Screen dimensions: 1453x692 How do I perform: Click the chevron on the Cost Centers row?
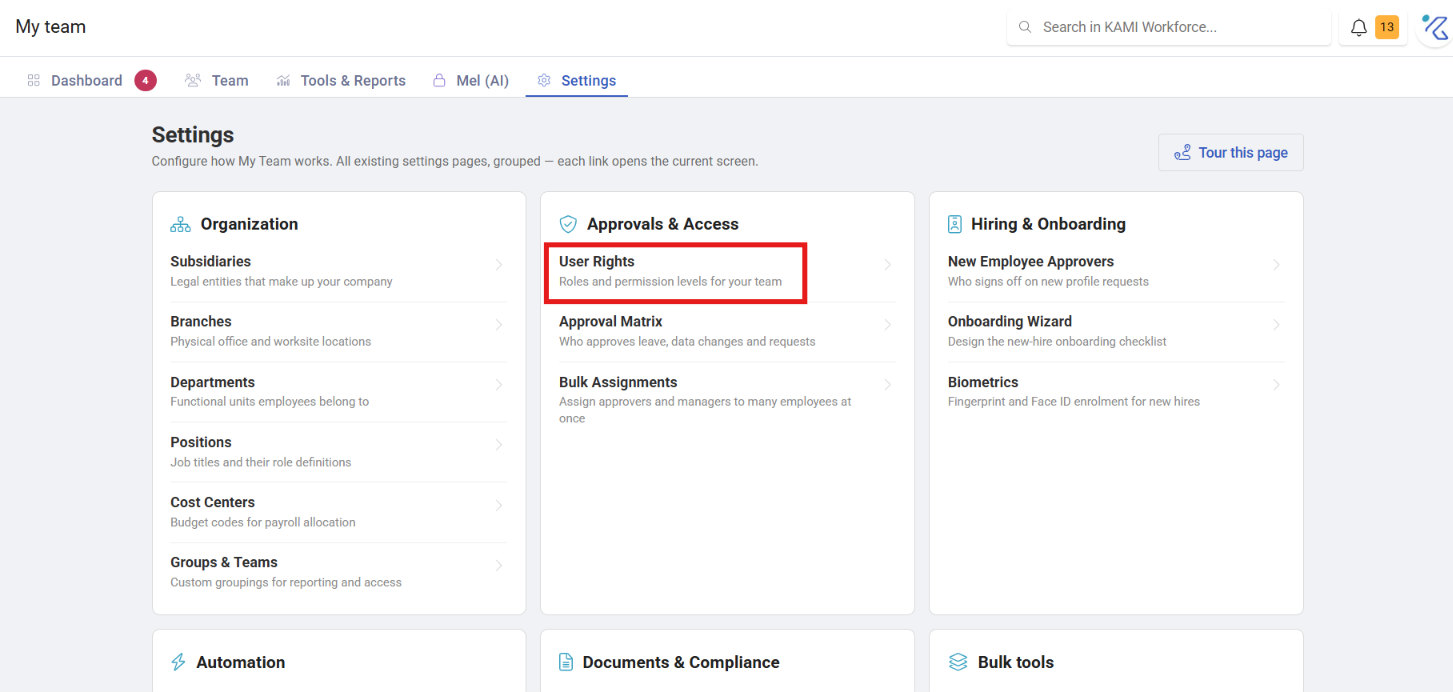499,505
